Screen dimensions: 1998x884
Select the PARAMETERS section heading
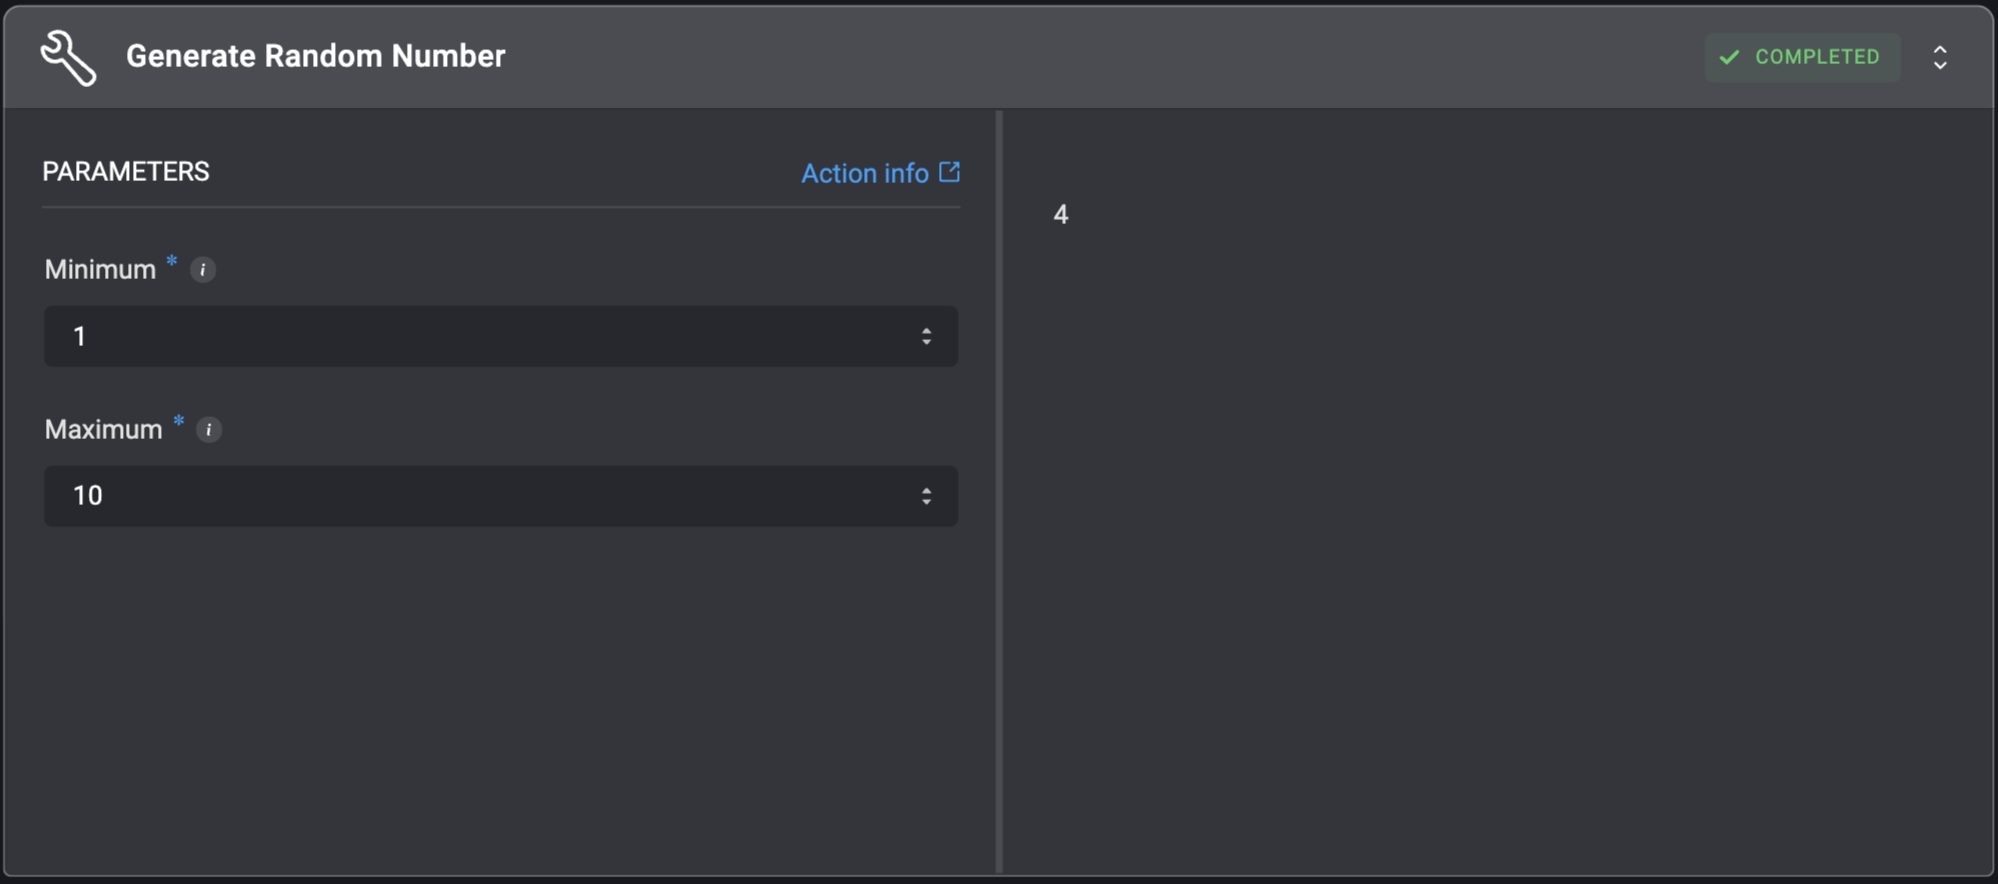click(x=126, y=172)
